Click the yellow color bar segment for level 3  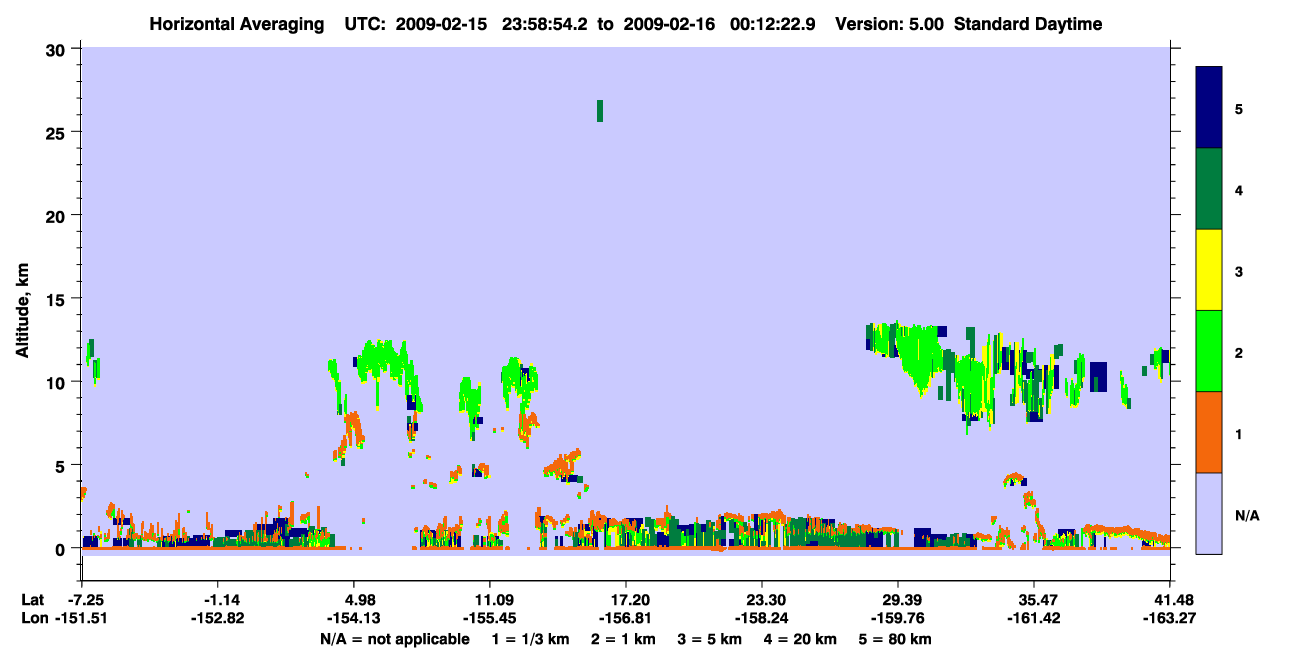coord(1209,270)
